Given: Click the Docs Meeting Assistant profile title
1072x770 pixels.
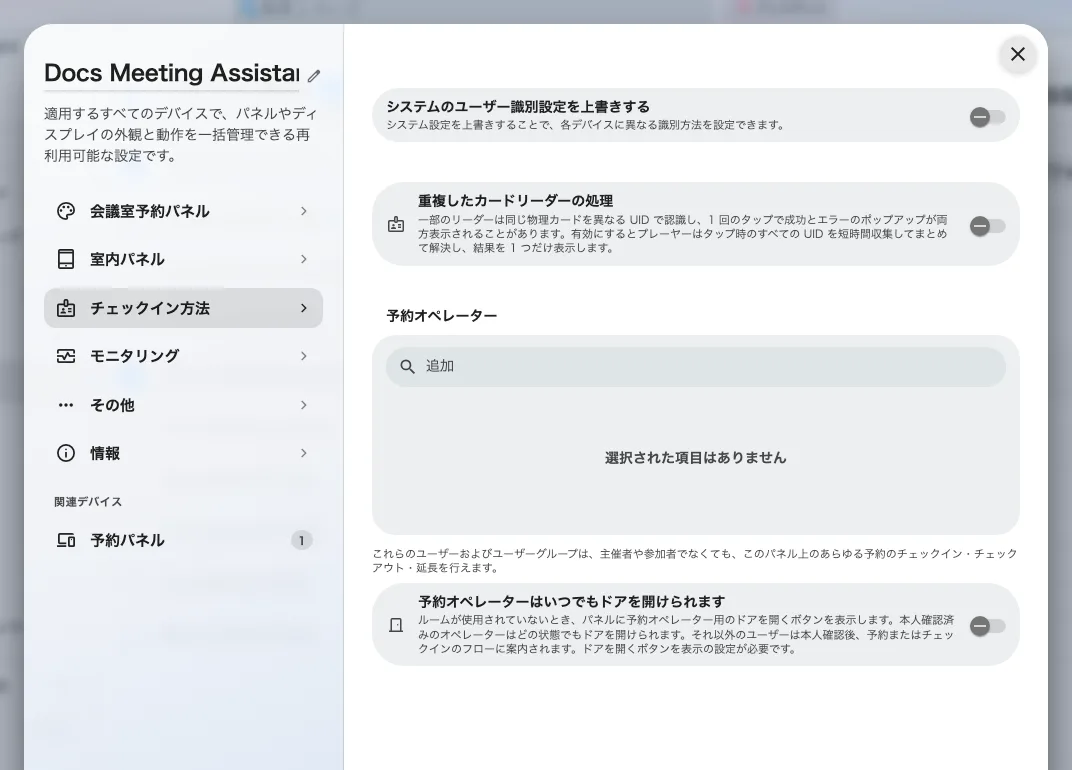Looking at the screenshot, I should 172,72.
